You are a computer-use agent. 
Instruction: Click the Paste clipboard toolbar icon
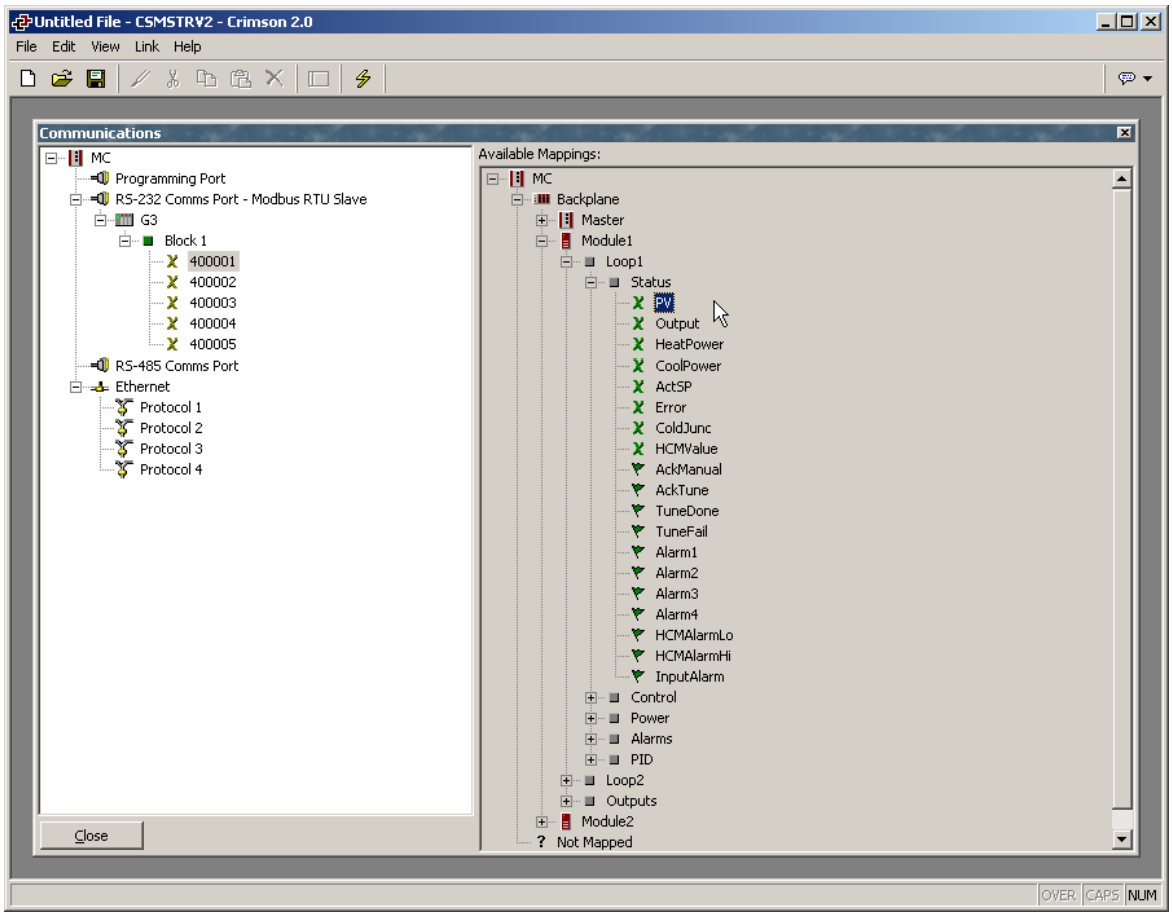[x=240, y=78]
